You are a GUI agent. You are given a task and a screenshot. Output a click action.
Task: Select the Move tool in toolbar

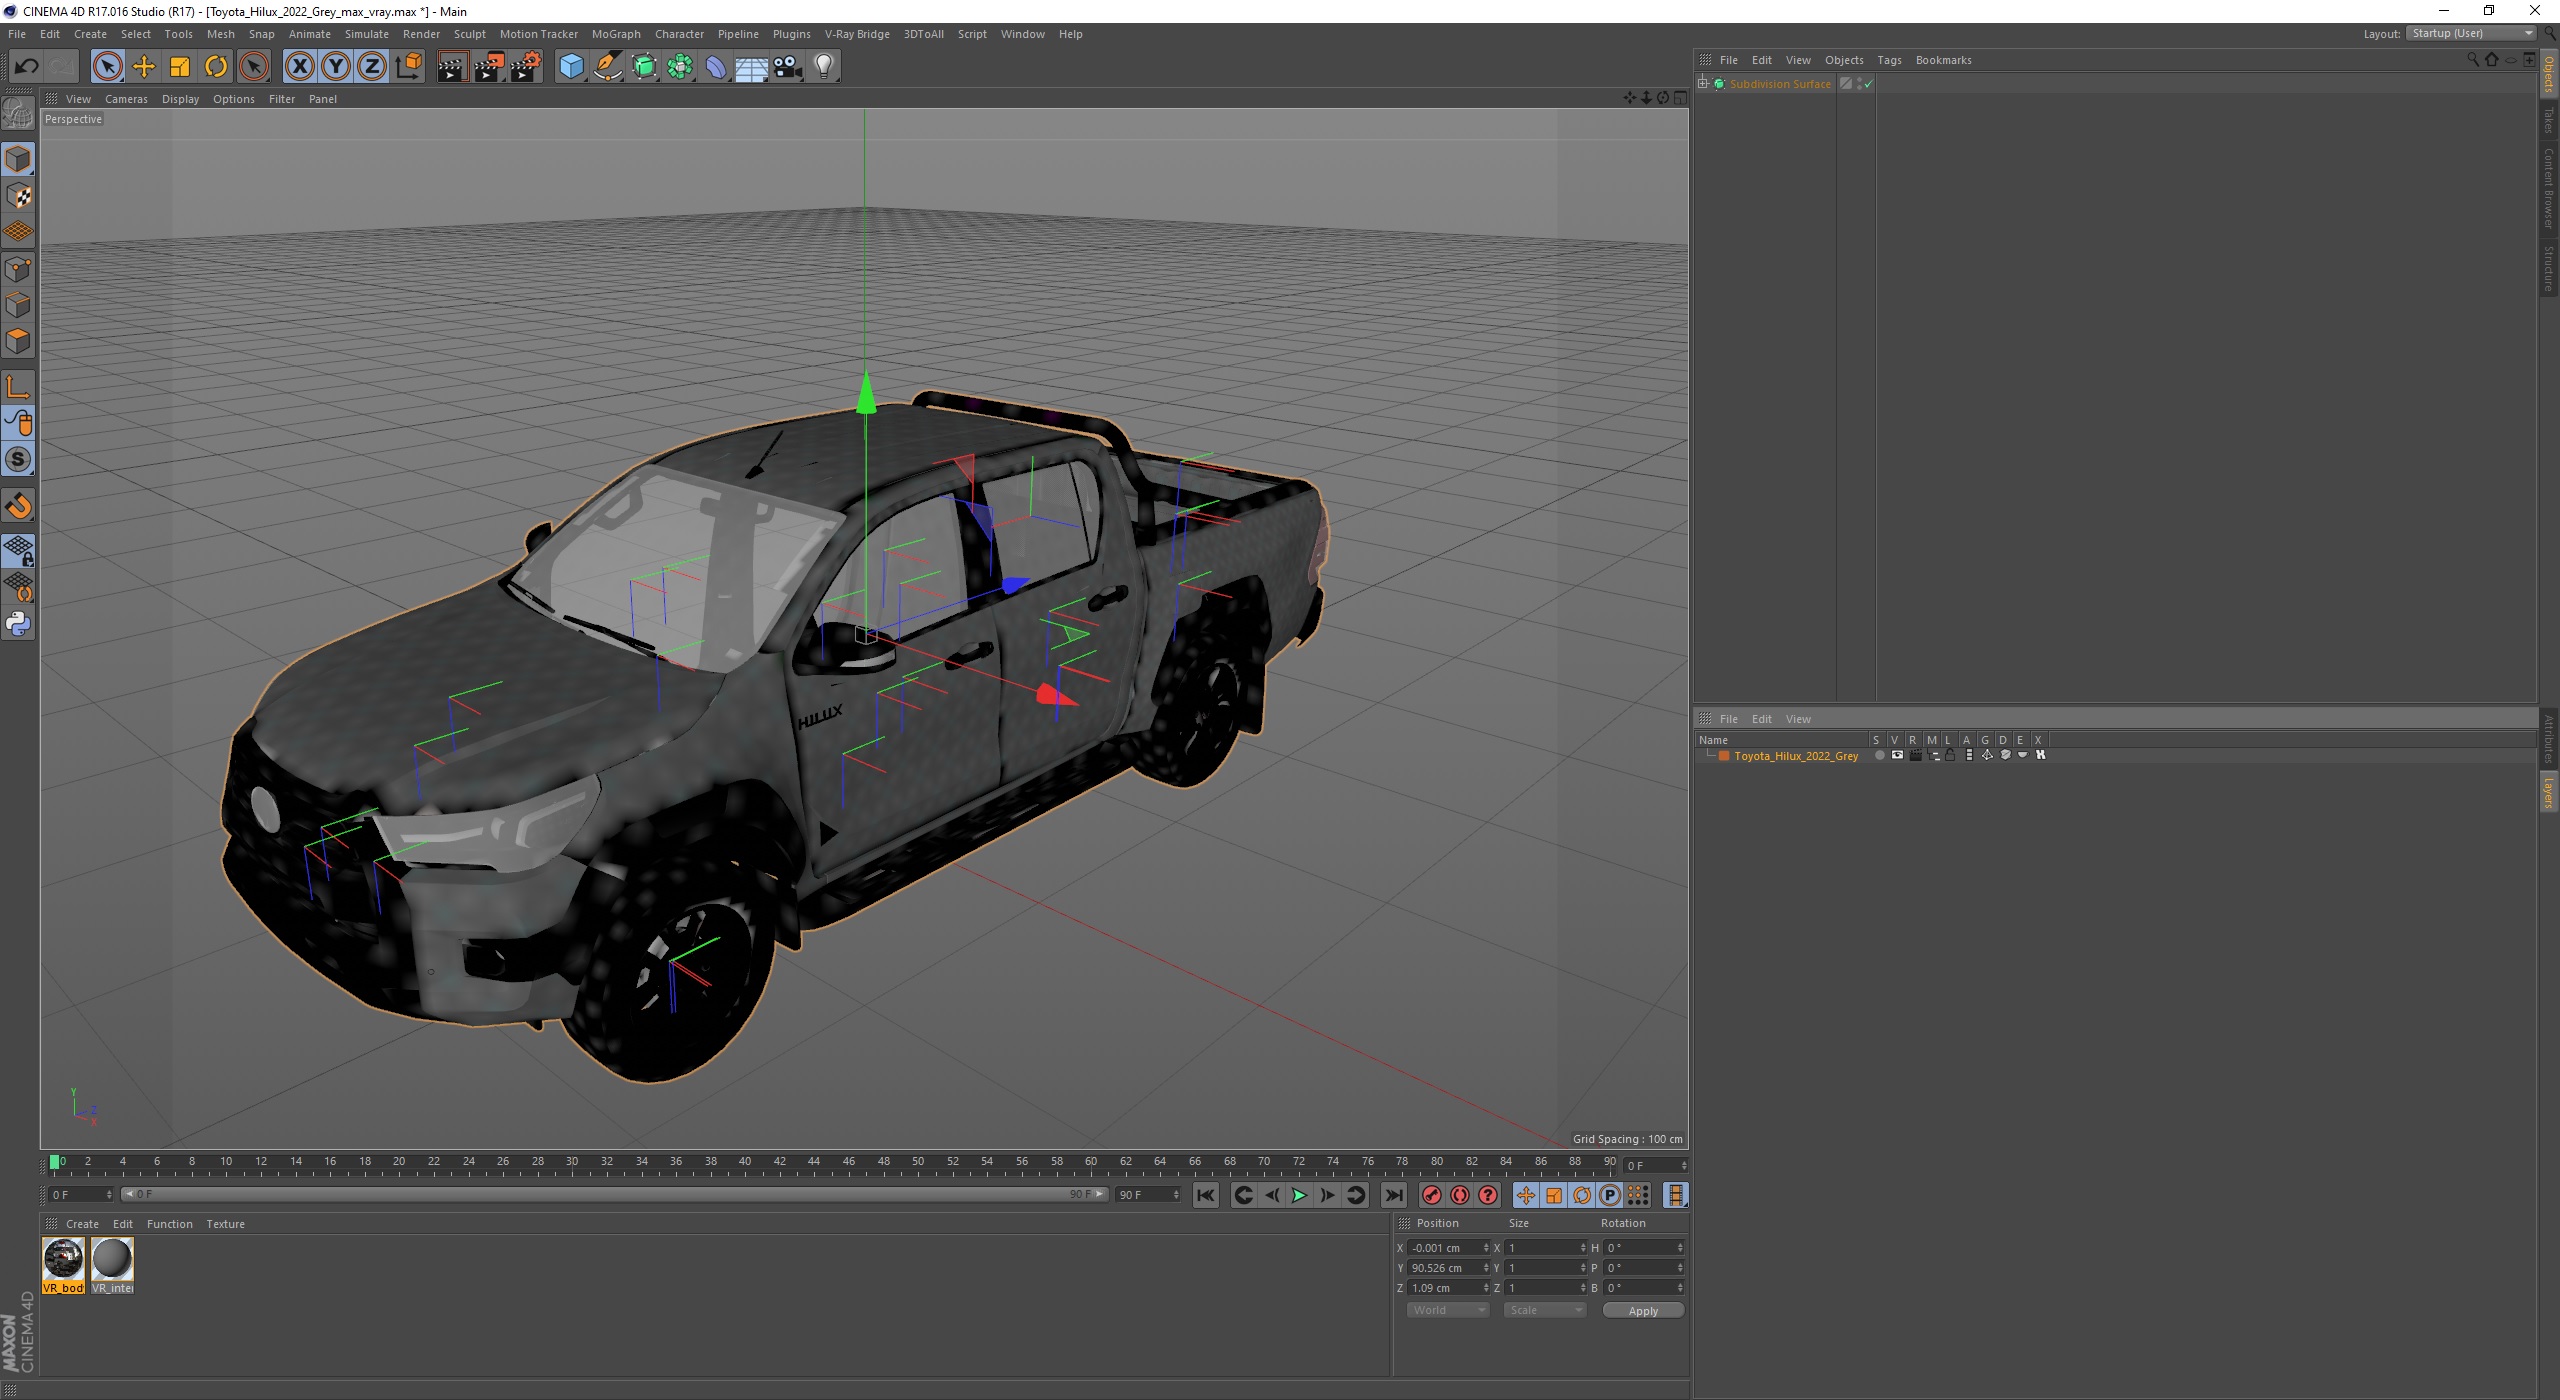[147, 66]
